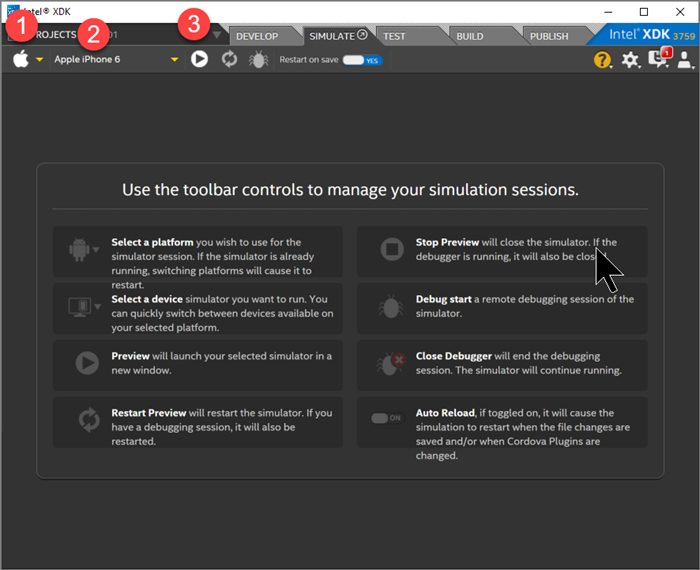700x570 pixels.
Task: Open the help question mark menu
Action: pyautogui.click(x=602, y=59)
